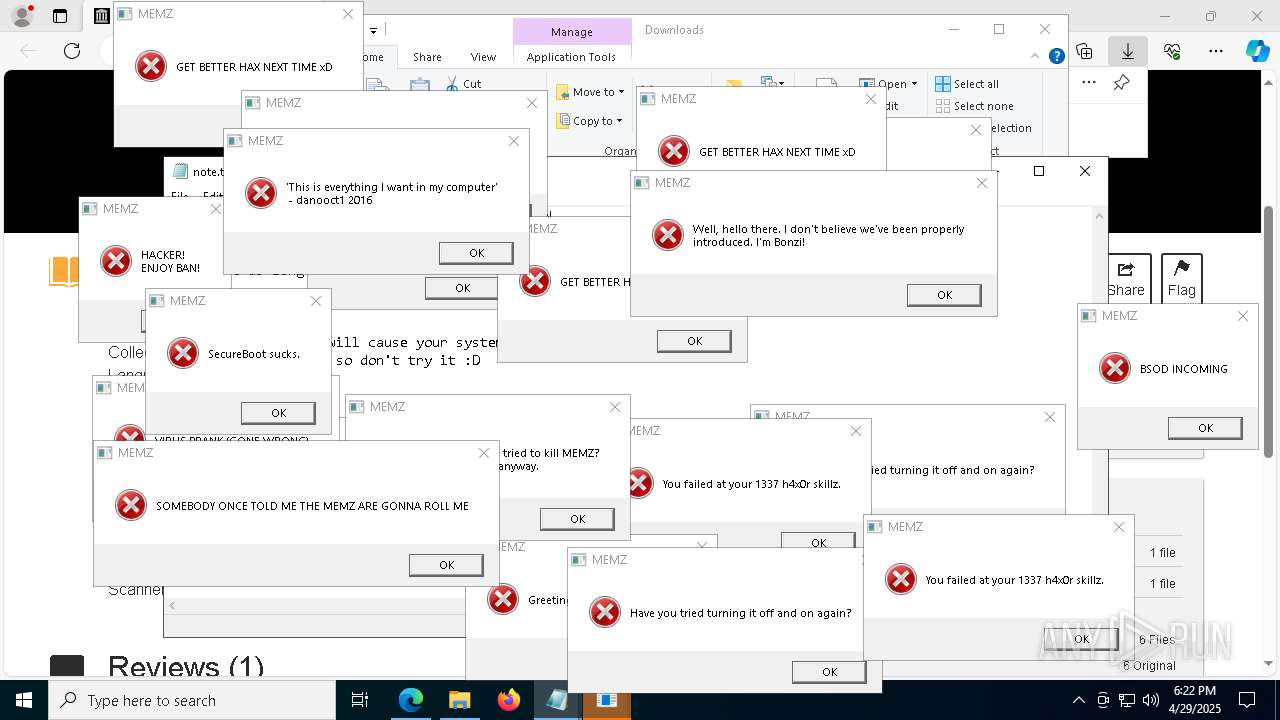Click the Notepad taskbar icon
The height and width of the screenshot is (720, 1280).
557,700
